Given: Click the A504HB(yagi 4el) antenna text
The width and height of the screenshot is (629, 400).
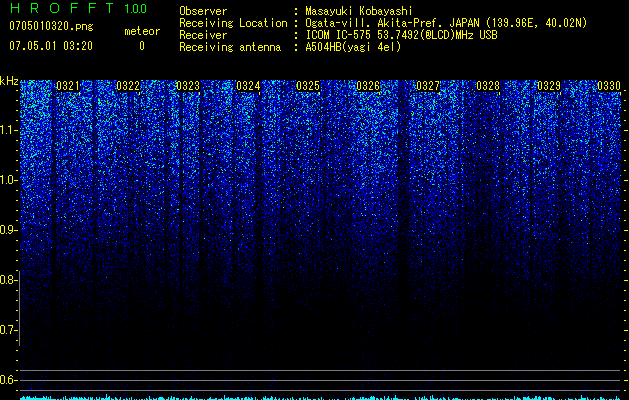Looking at the screenshot, I should click(353, 47).
